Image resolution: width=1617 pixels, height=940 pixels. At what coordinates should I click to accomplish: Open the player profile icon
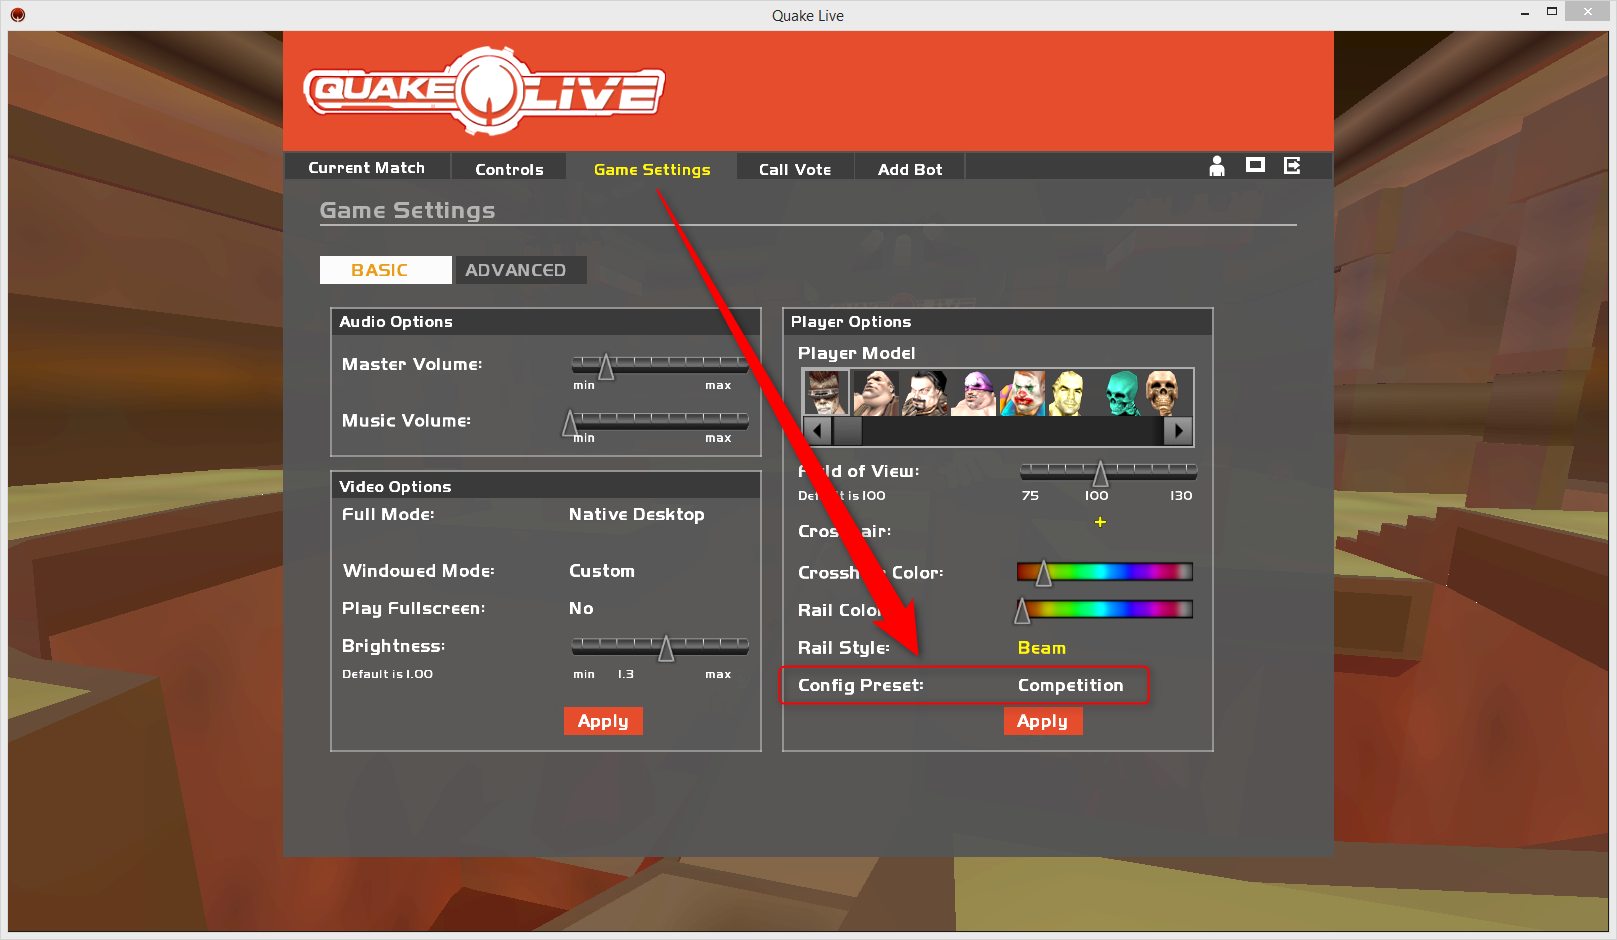pos(1217,166)
